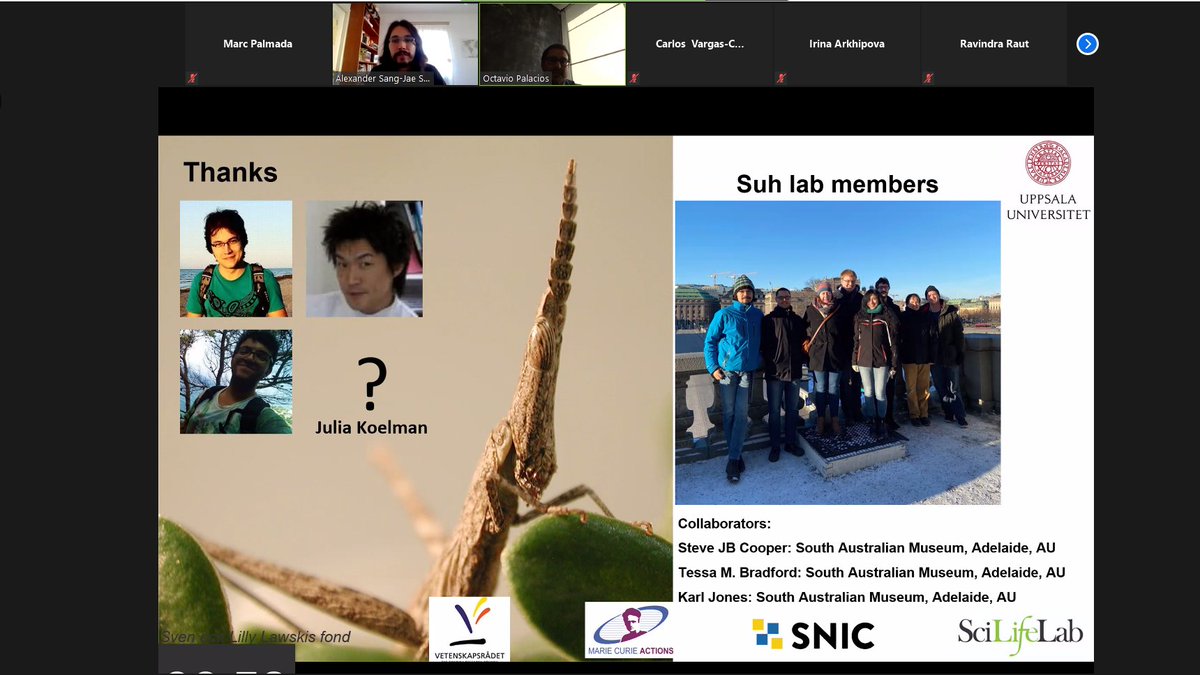Click the Steve JB Cooper collaborator line

pos(867,548)
